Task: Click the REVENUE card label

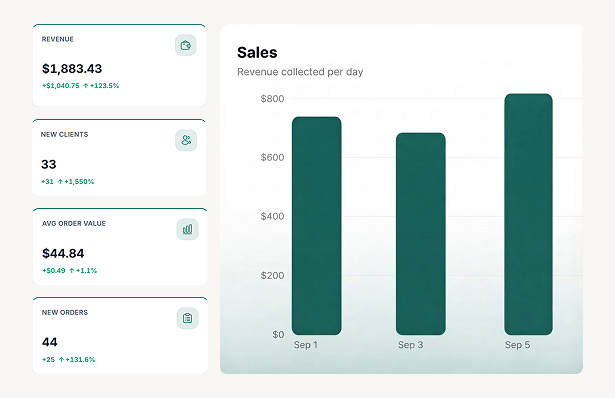Action: [58, 39]
